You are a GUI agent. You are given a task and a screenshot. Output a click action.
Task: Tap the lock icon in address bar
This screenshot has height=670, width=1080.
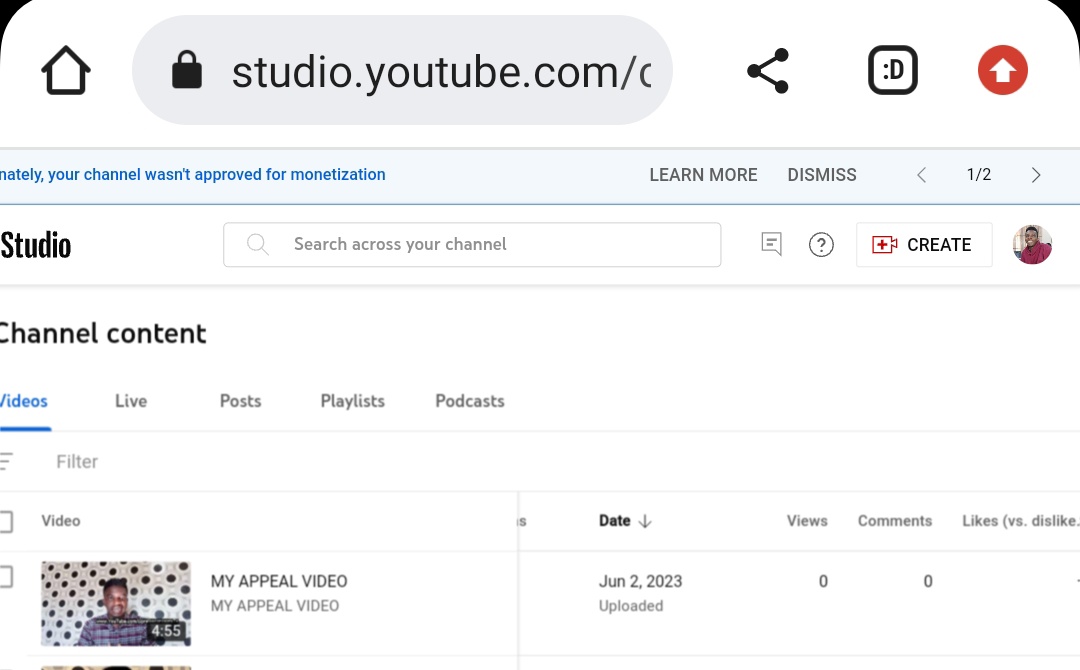point(187,70)
